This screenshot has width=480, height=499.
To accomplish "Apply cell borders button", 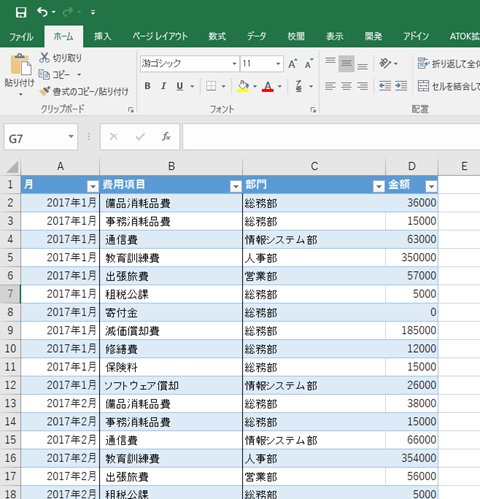I will [x=211, y=86].
